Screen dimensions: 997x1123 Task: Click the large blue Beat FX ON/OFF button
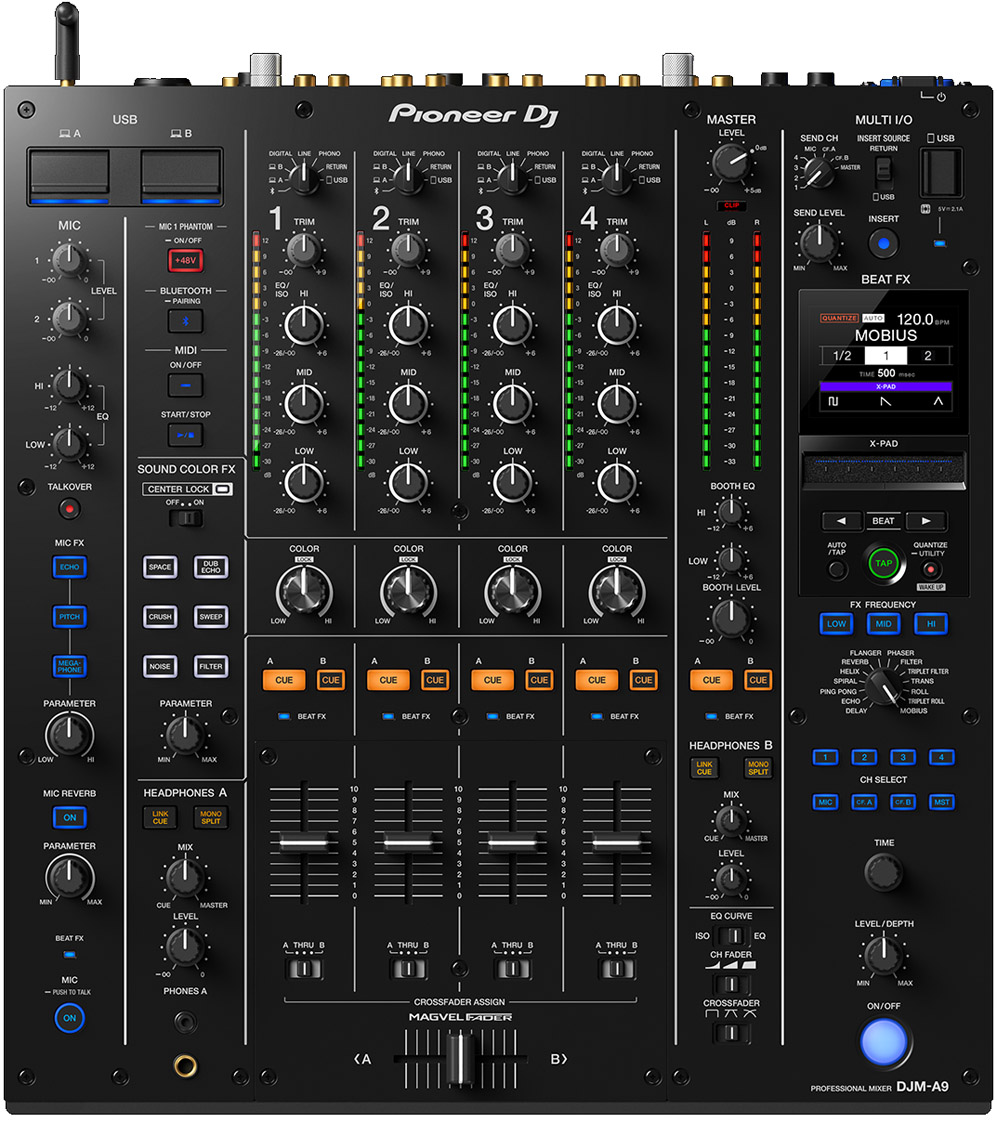[x=884, y=1041]
